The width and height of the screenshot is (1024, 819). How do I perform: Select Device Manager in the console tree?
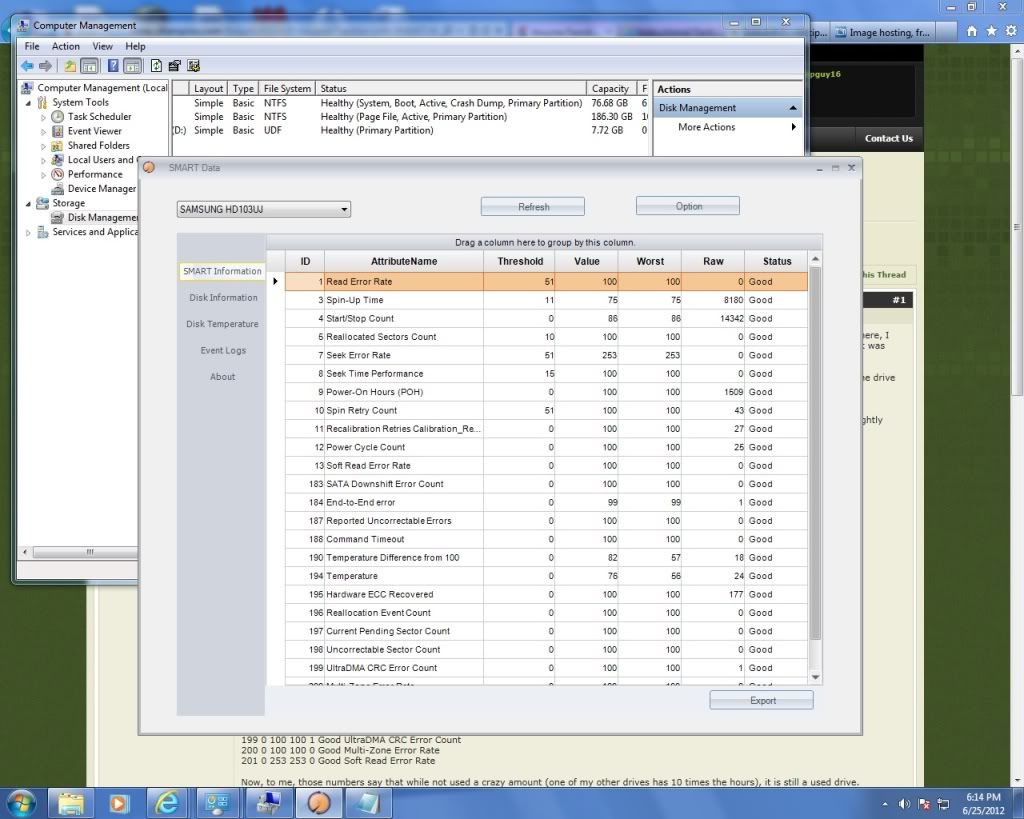(x=102, y=189)
